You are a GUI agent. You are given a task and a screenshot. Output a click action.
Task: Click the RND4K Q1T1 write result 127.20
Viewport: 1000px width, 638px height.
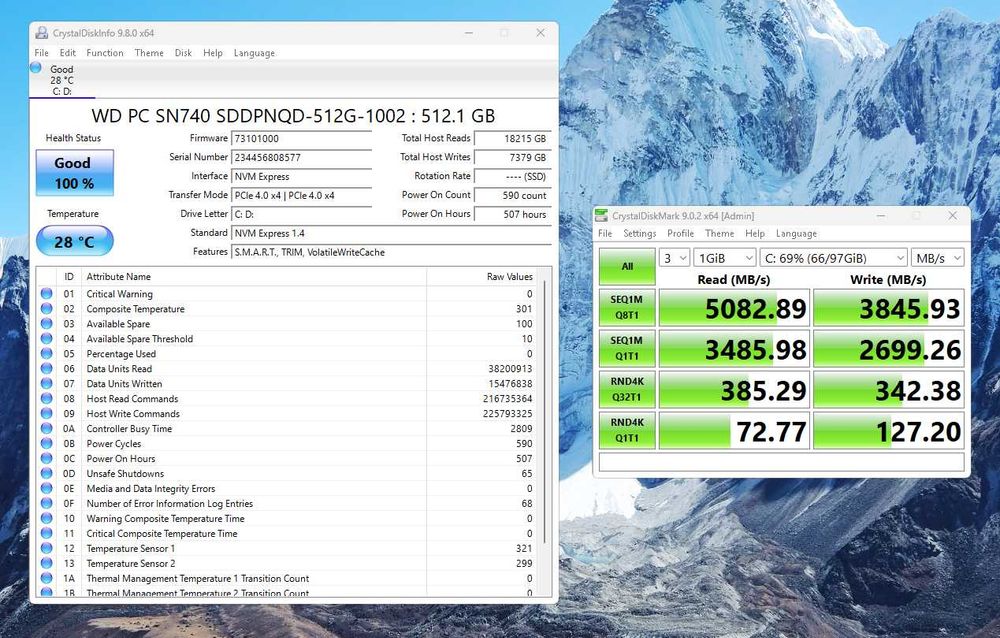click(x=888, y=431)
